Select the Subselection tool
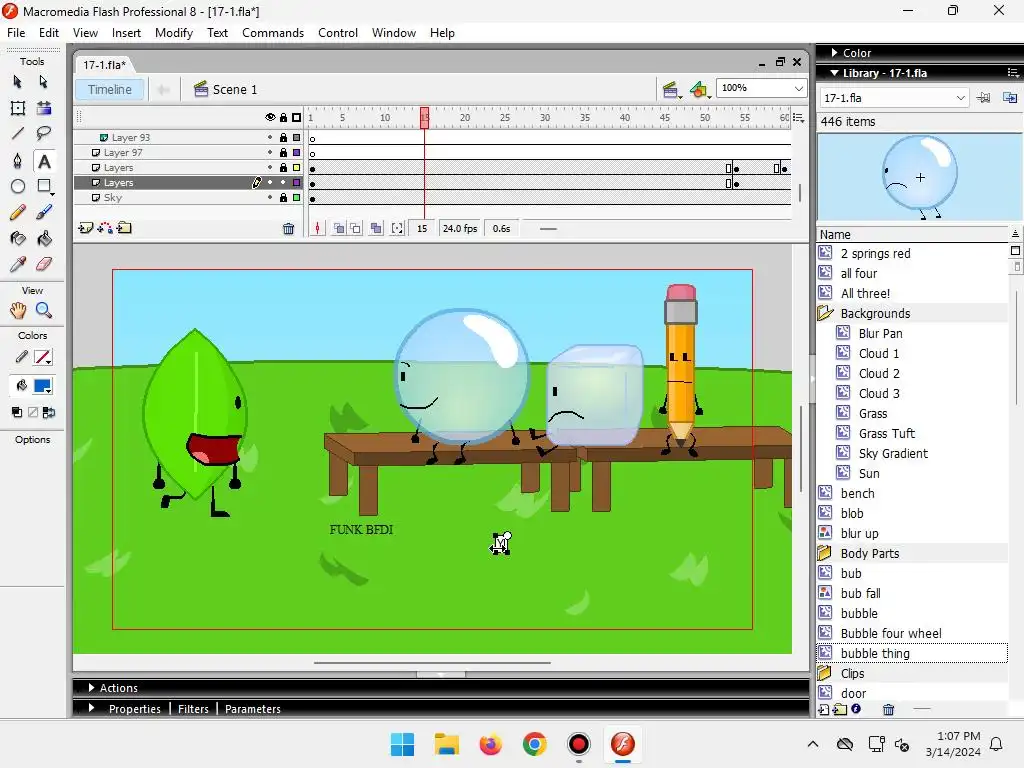The width and height of the screenshot is (1024, 768). point(43,82)
